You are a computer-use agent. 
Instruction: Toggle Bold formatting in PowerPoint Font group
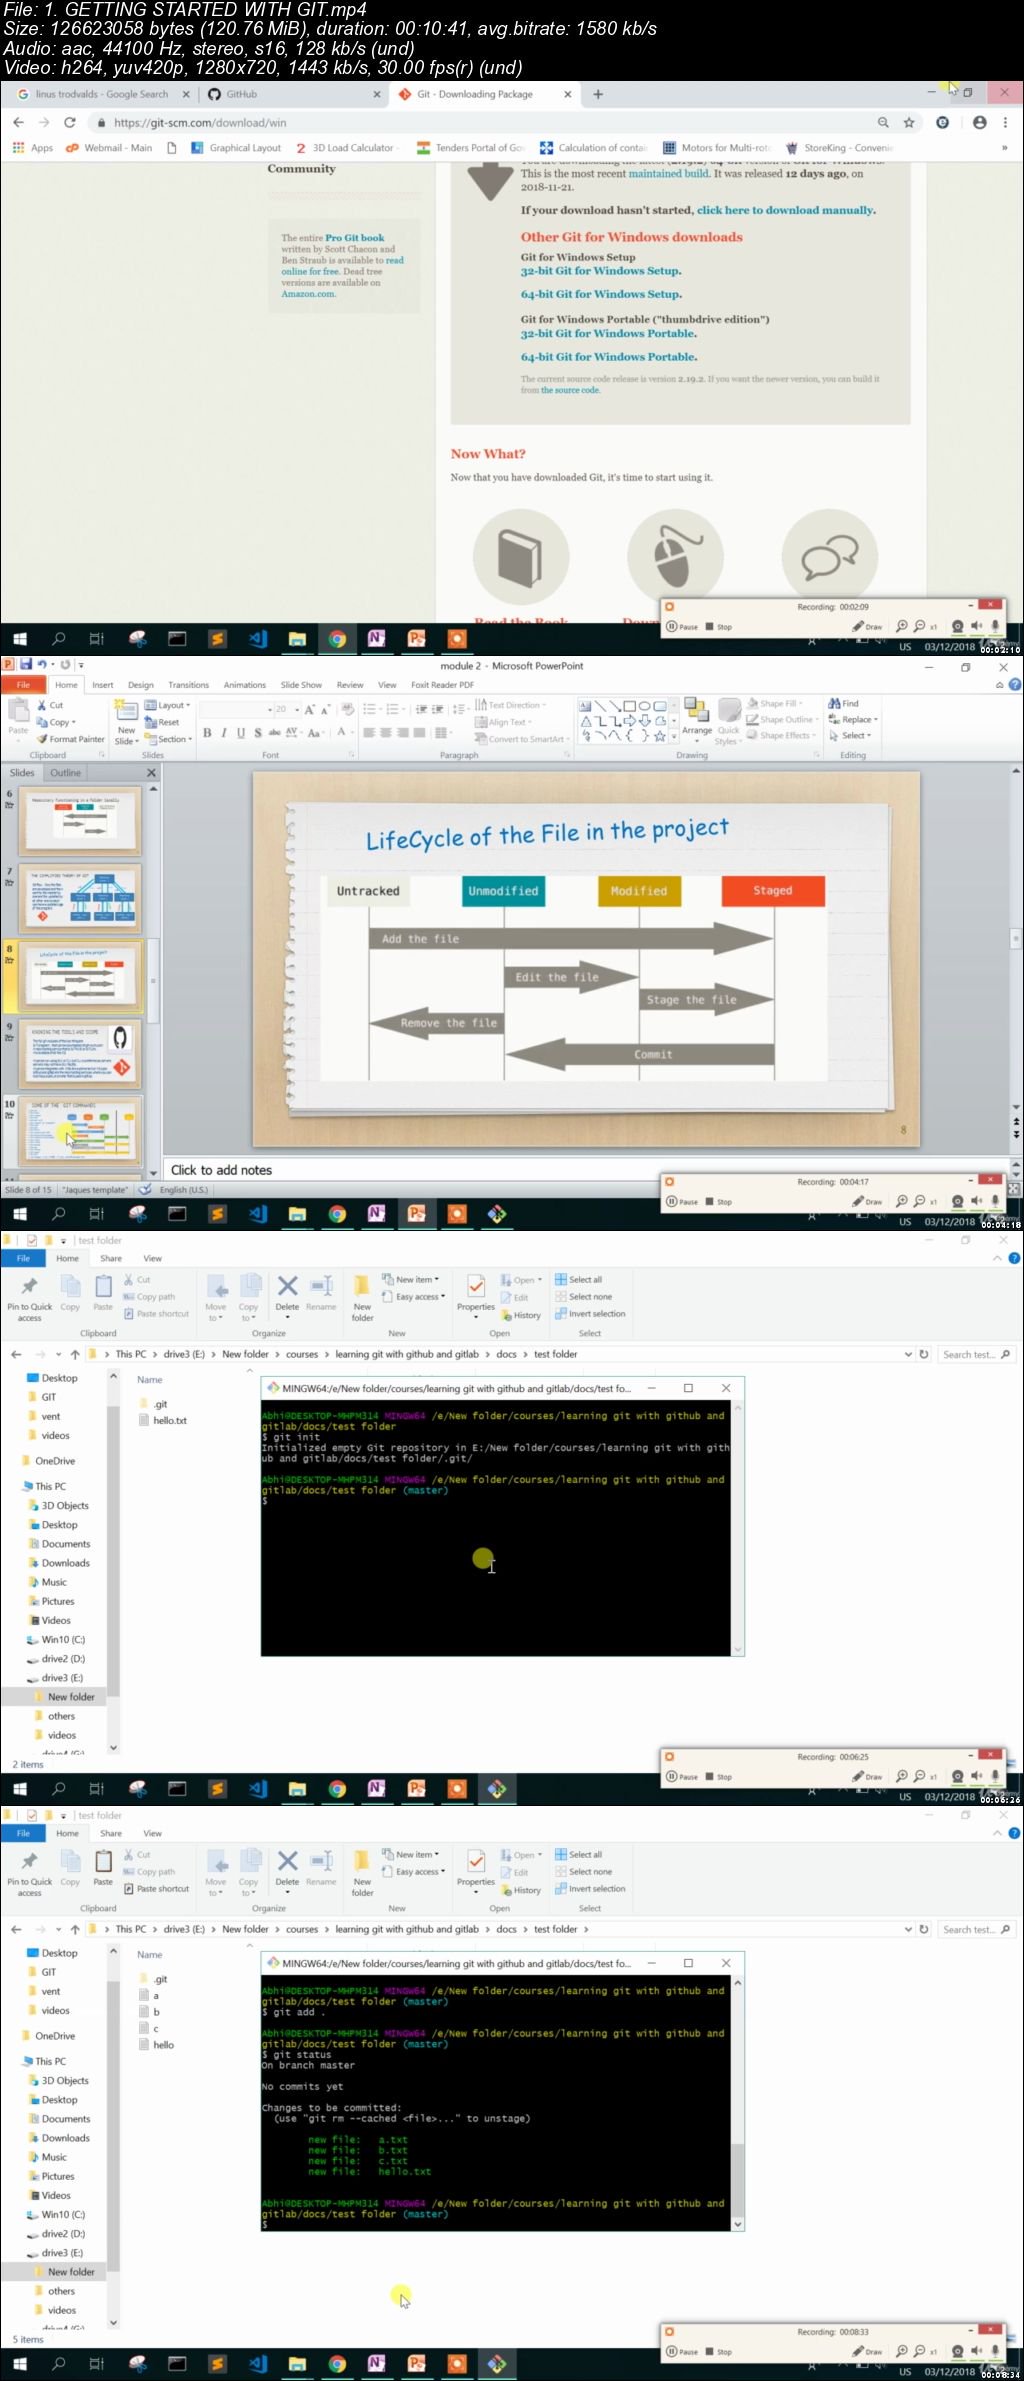pos(207,733)
